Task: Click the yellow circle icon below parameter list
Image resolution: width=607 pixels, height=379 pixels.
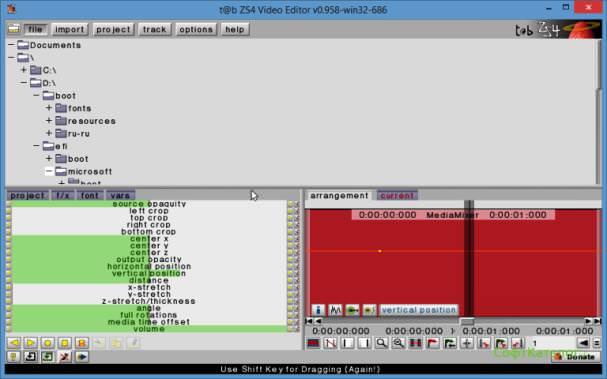Action: pos(48,343)
